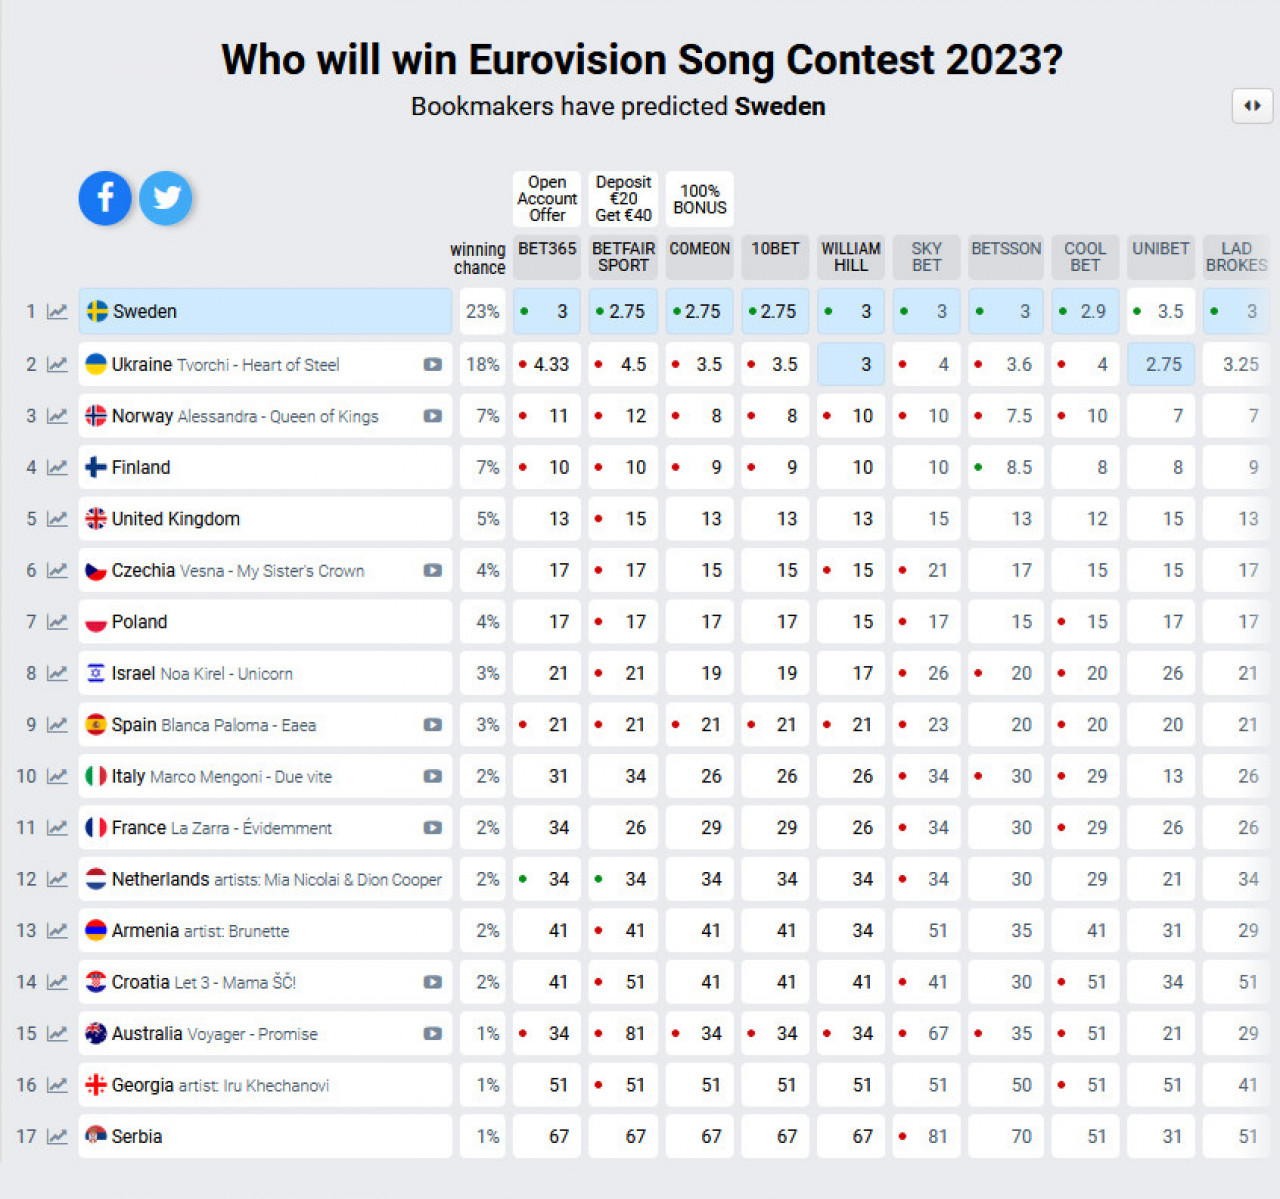Play the Czechia Vesna video icon
The image size is (1280, 1199).
[x=433, y=571]
